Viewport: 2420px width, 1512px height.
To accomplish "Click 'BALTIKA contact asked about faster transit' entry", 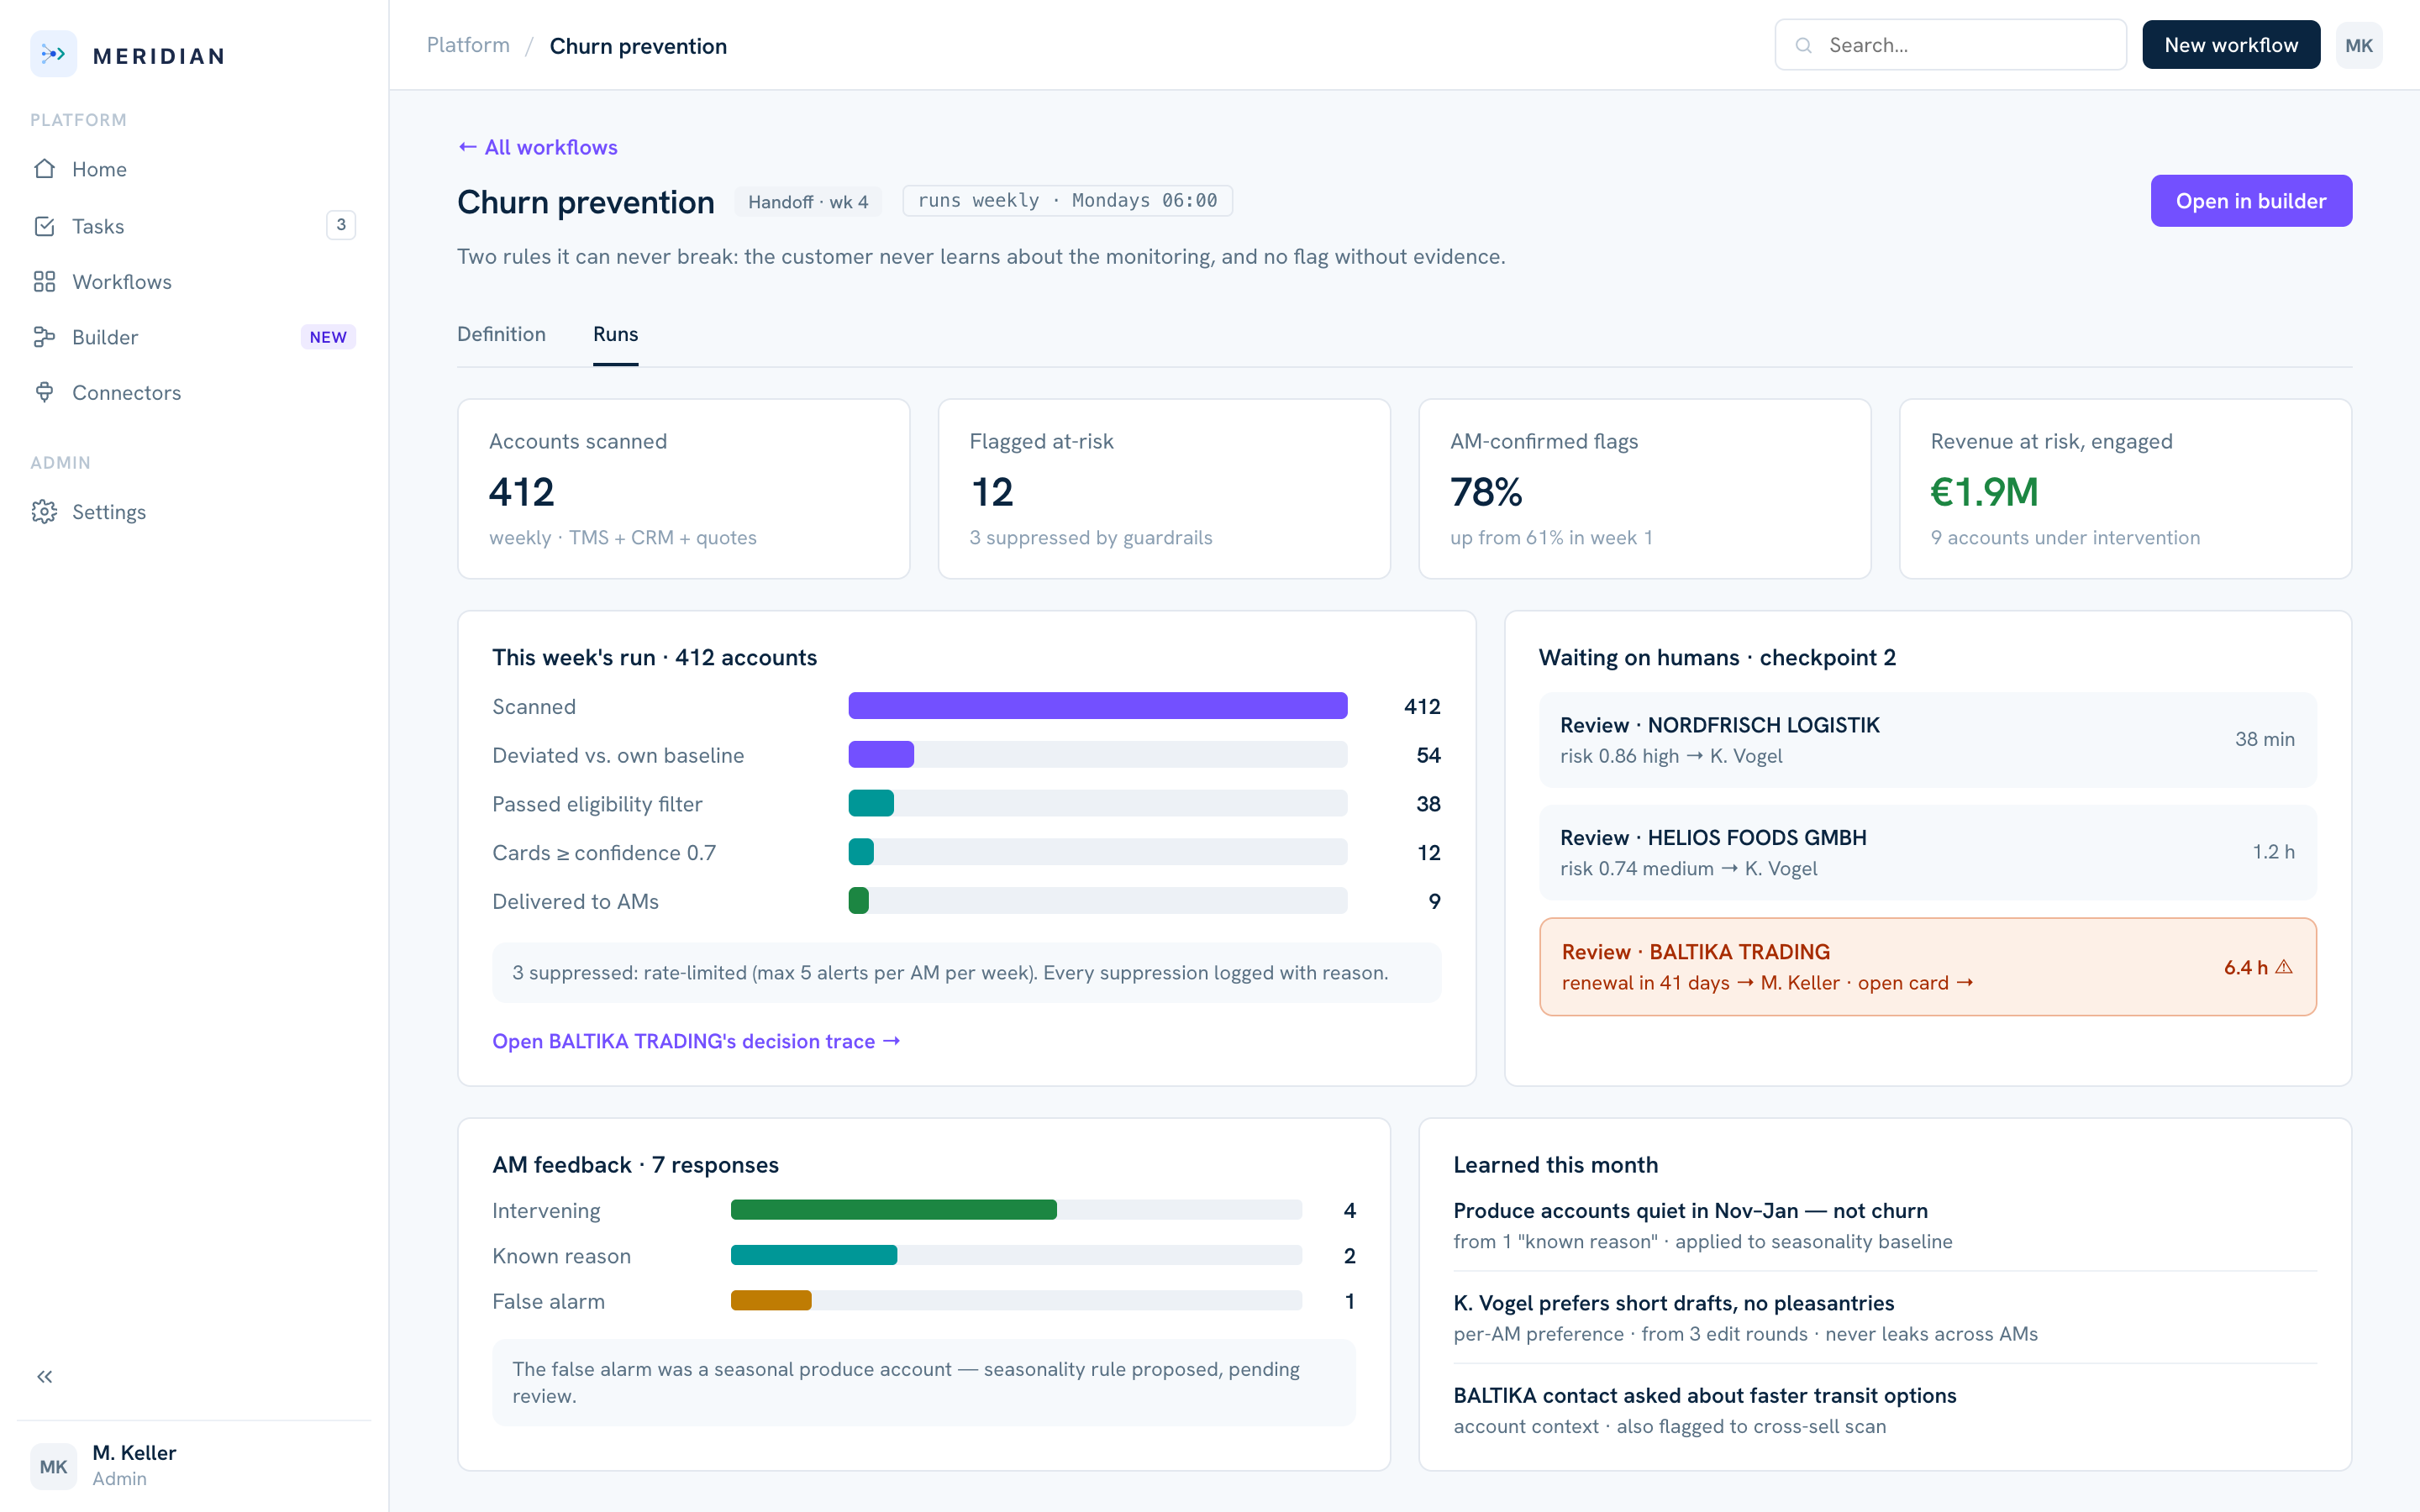I will coord(1885,1410).
